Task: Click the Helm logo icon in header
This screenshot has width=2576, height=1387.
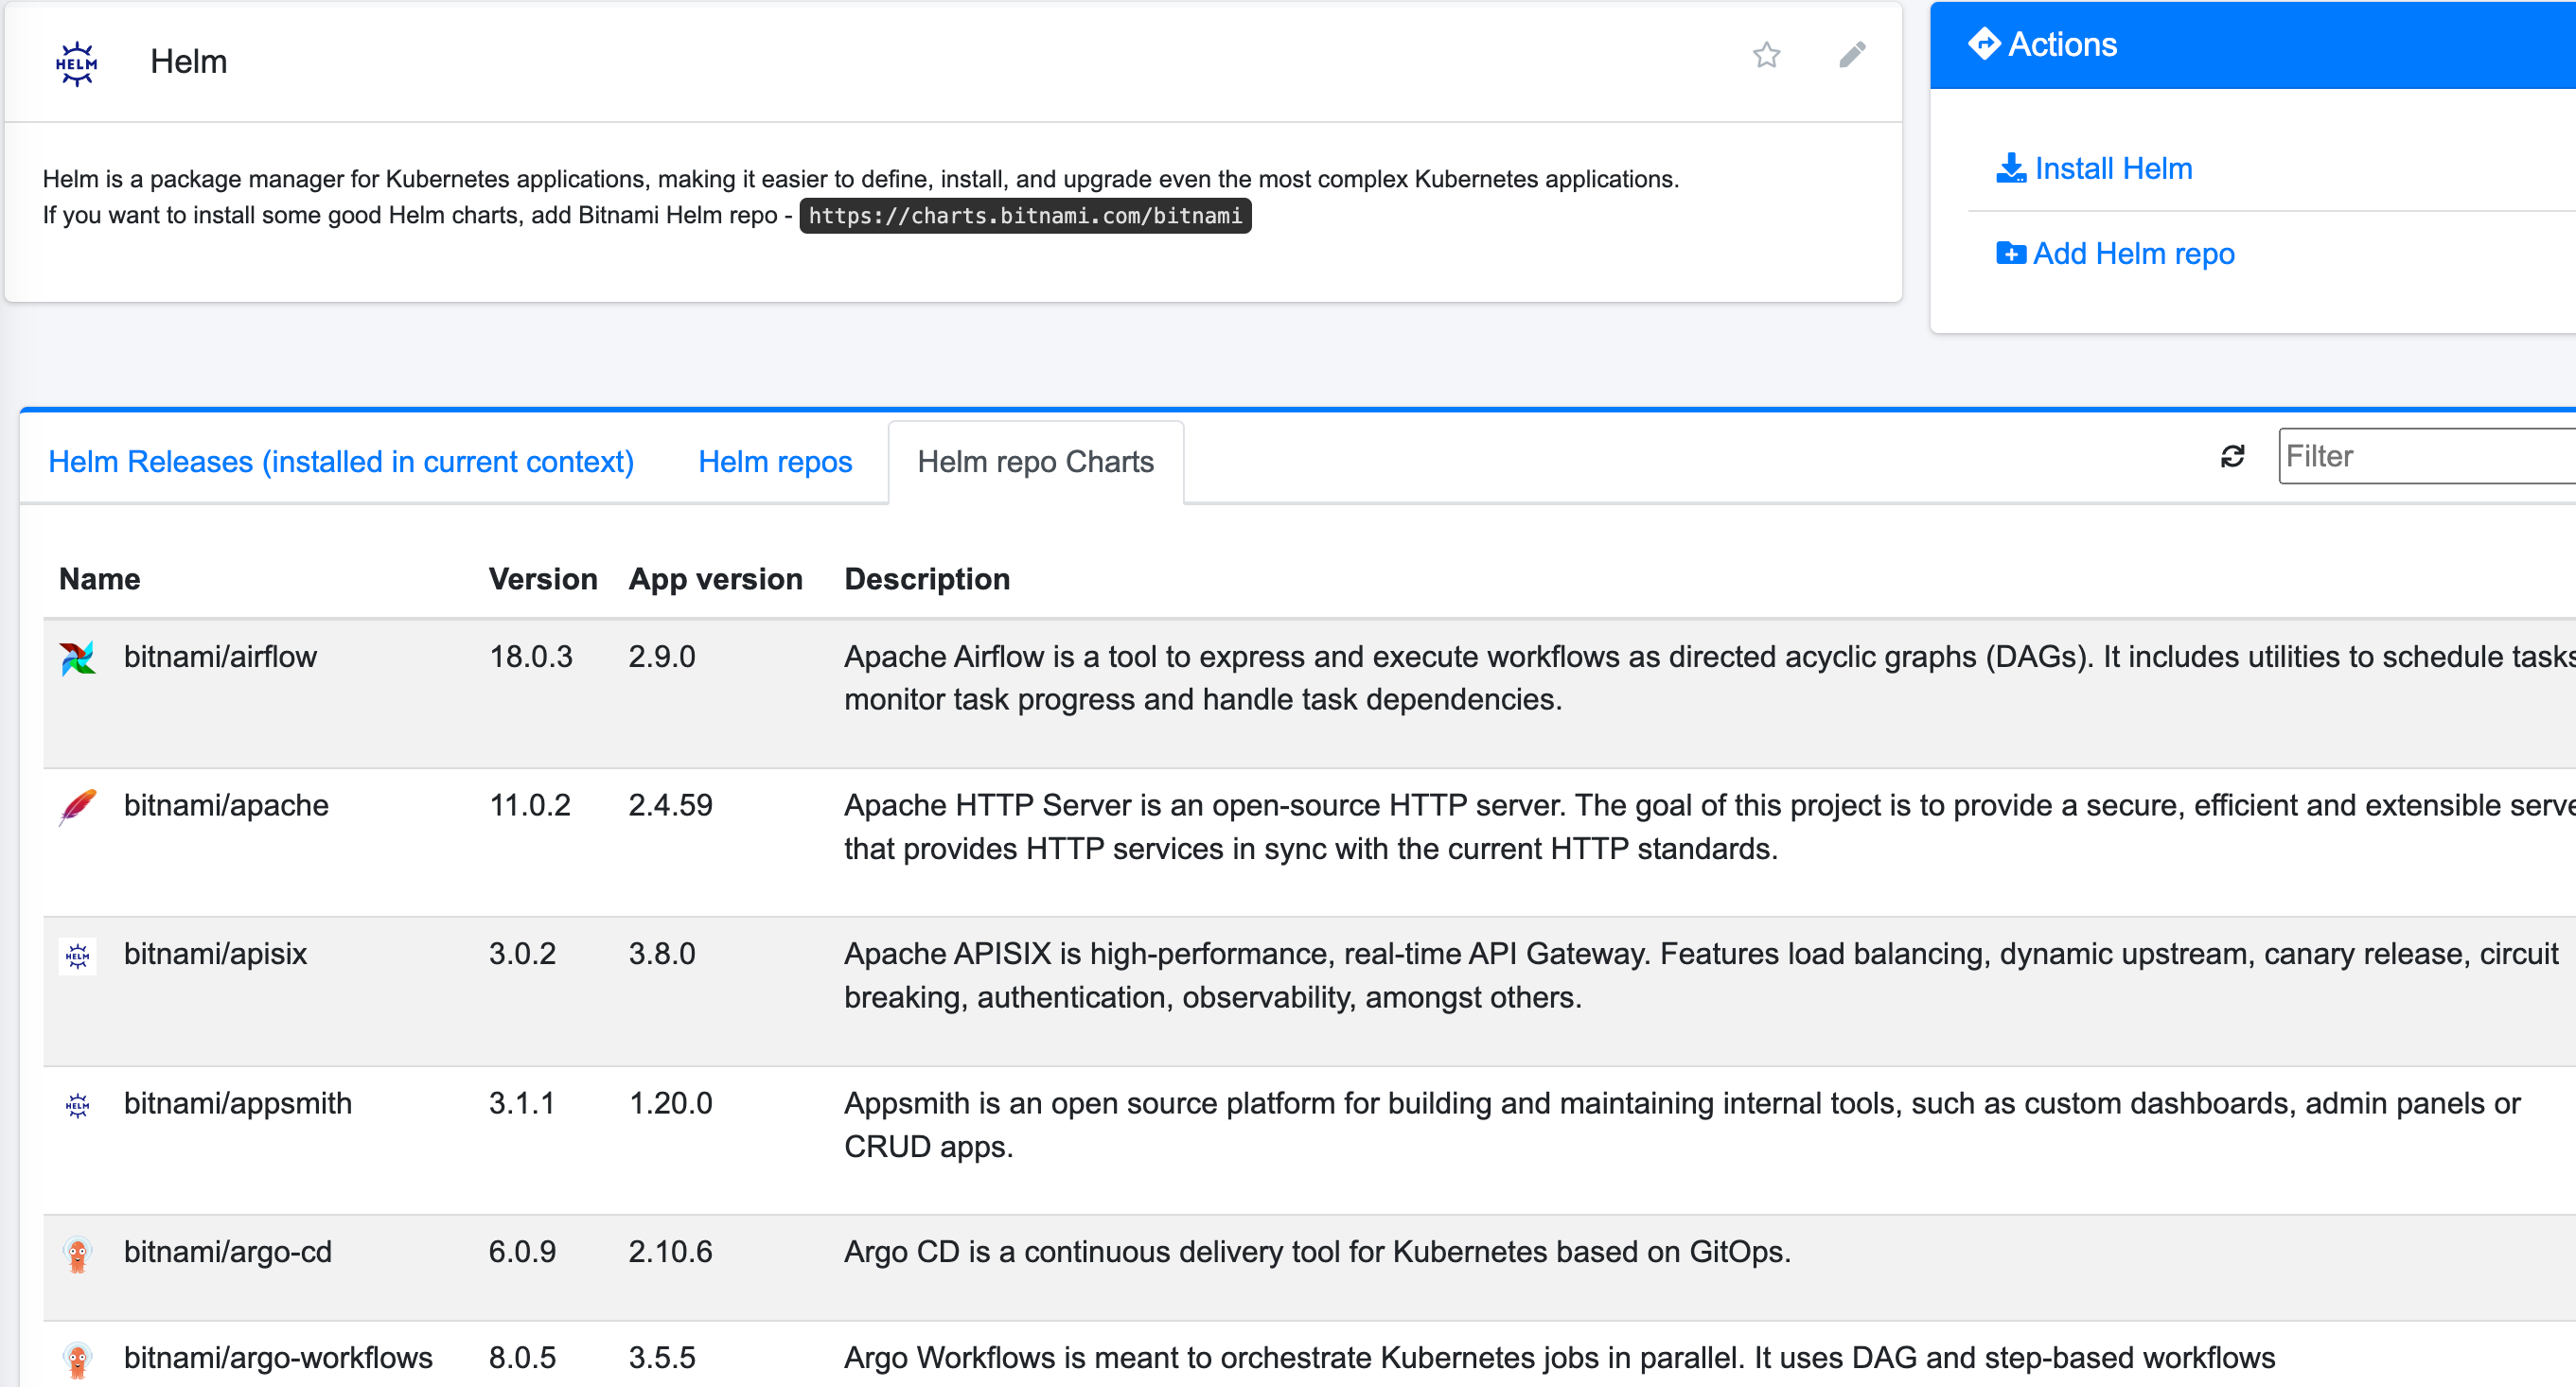Action: coord(76,63)
